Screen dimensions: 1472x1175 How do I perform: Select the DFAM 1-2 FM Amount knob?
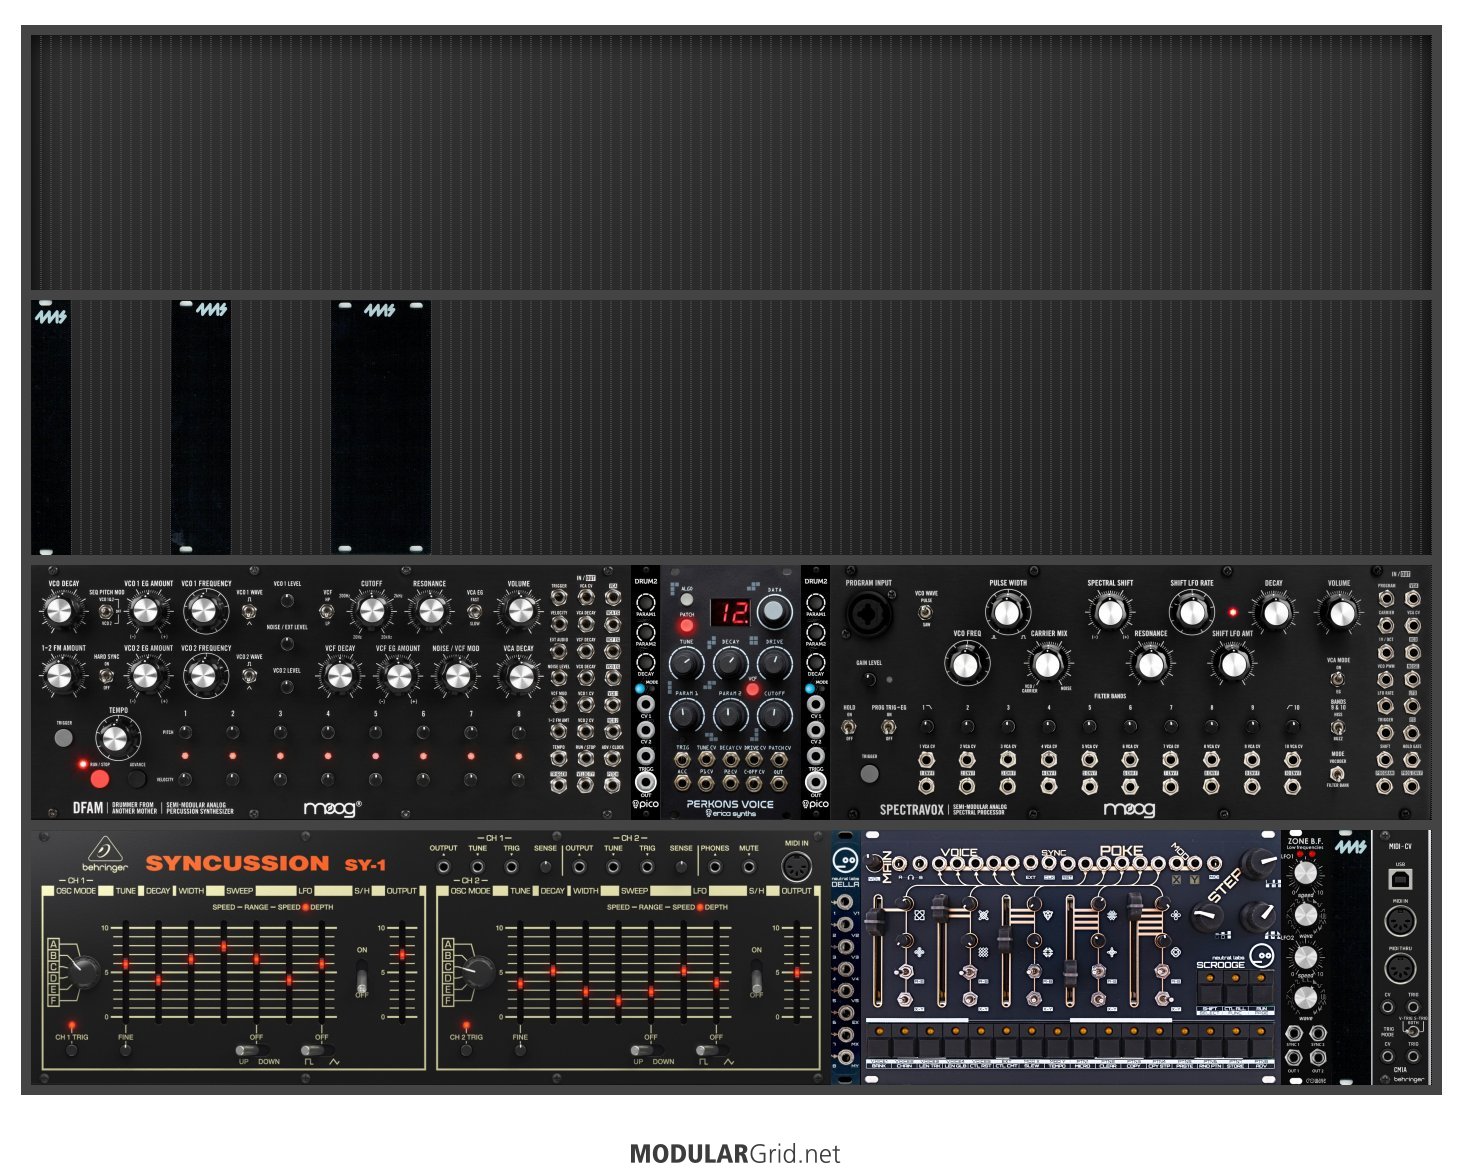61,676
